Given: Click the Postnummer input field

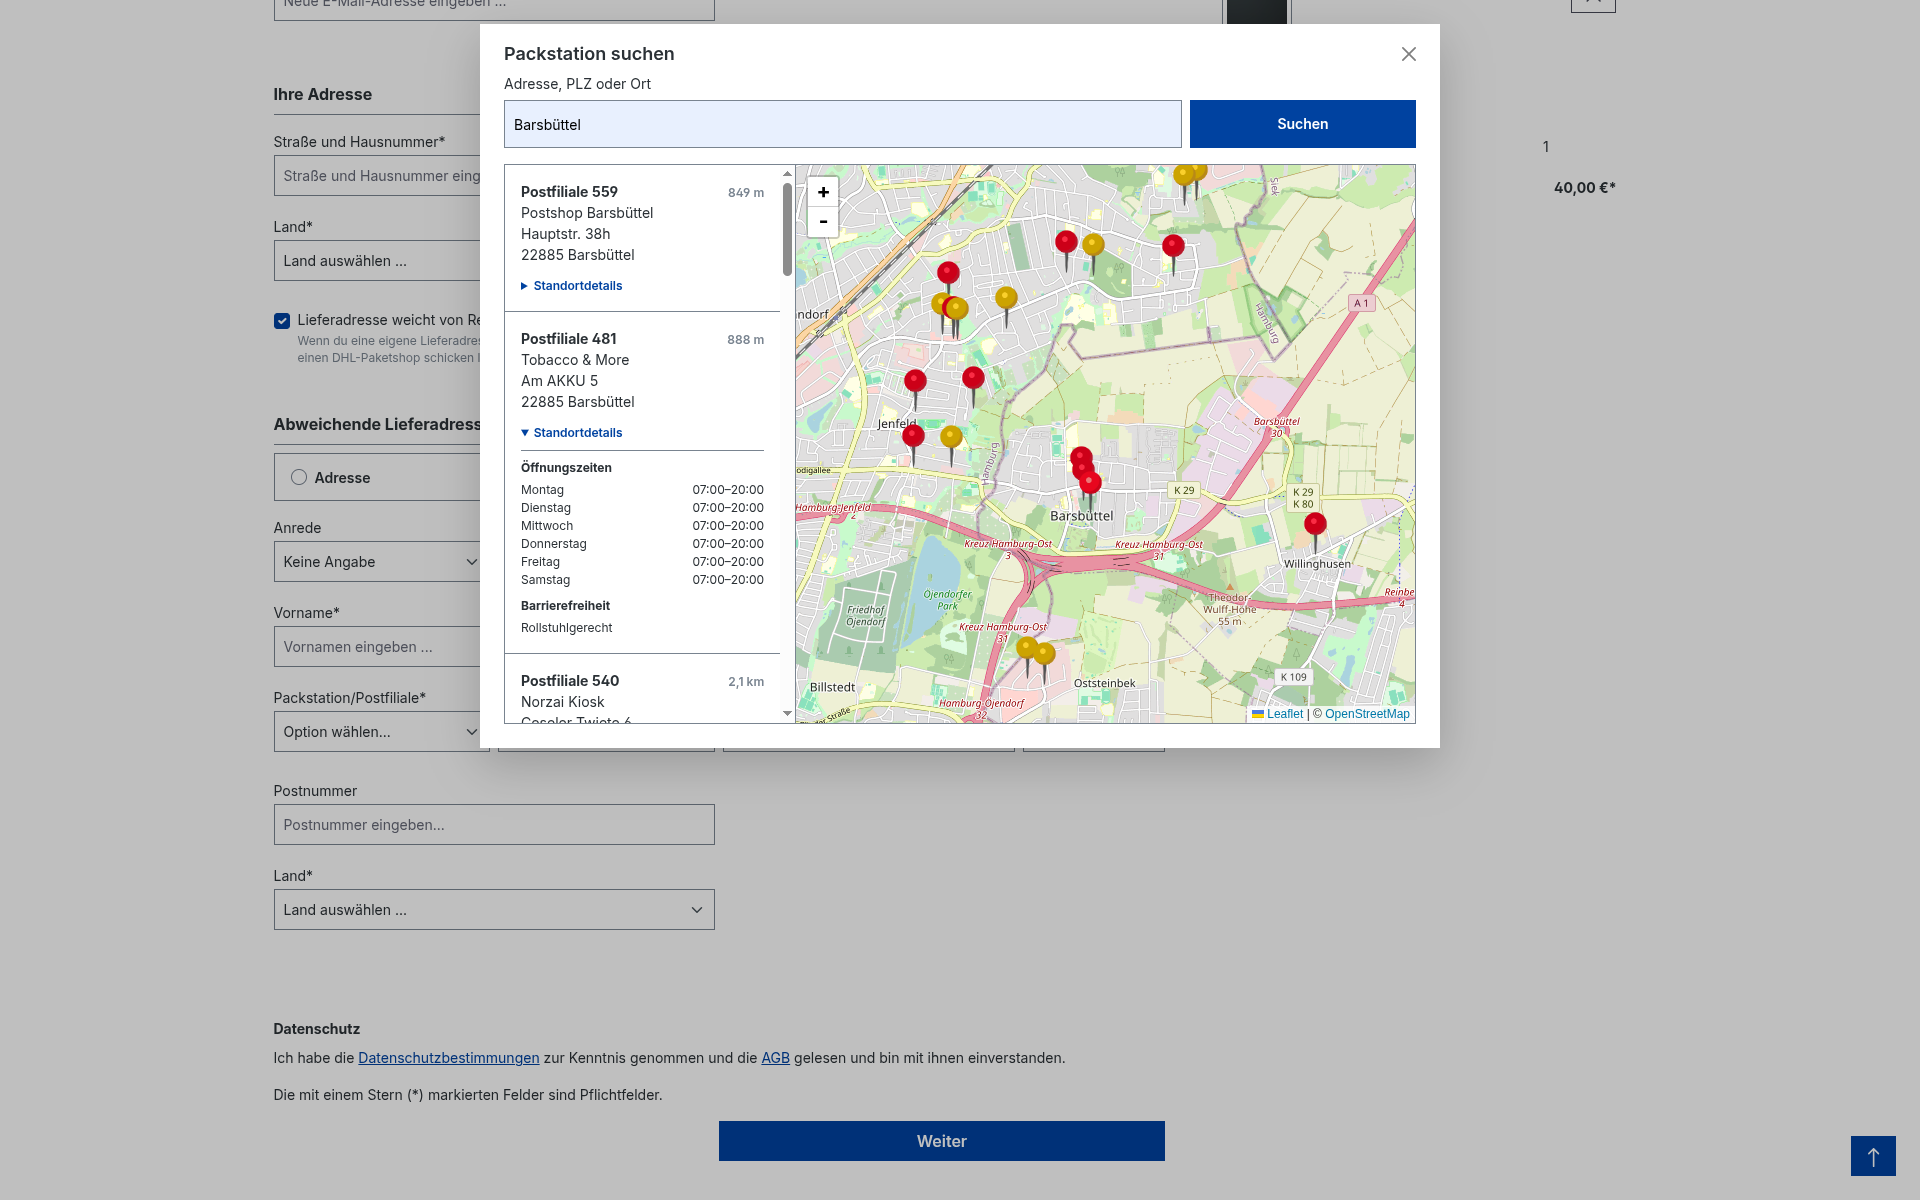Looking at the screenshot, I should pos(494,825).
